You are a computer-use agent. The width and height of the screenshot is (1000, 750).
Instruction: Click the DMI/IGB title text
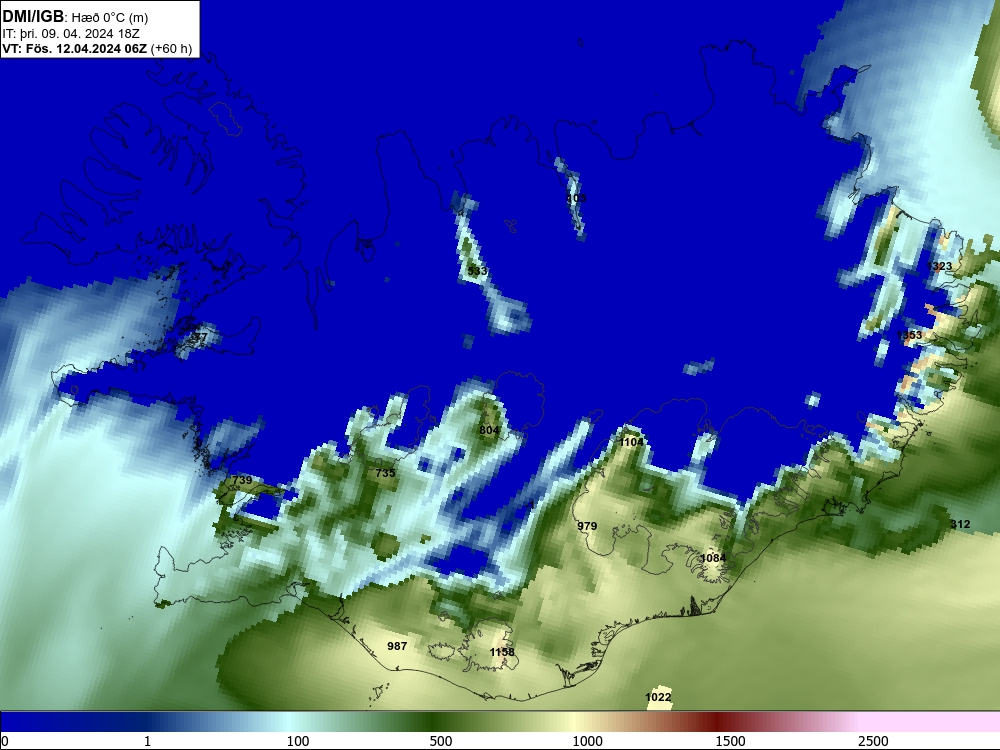coord(33,17)
